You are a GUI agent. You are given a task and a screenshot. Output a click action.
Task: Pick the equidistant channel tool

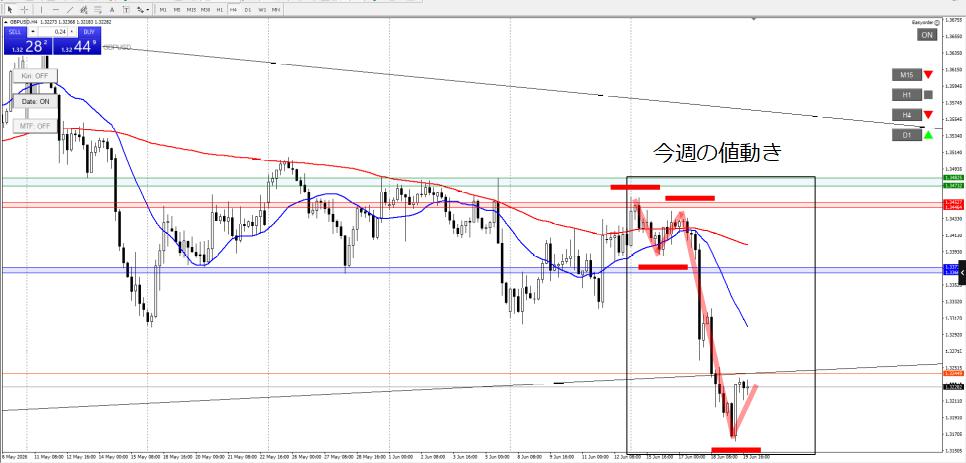[84, 9]
